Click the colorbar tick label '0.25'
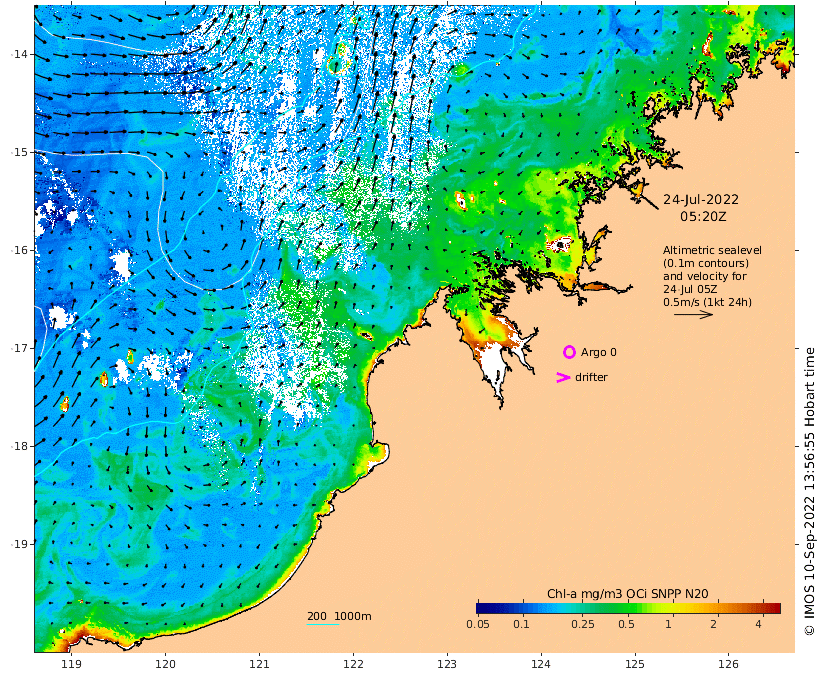This screenshot has height=680, width=820. click(x=583, y=624)
